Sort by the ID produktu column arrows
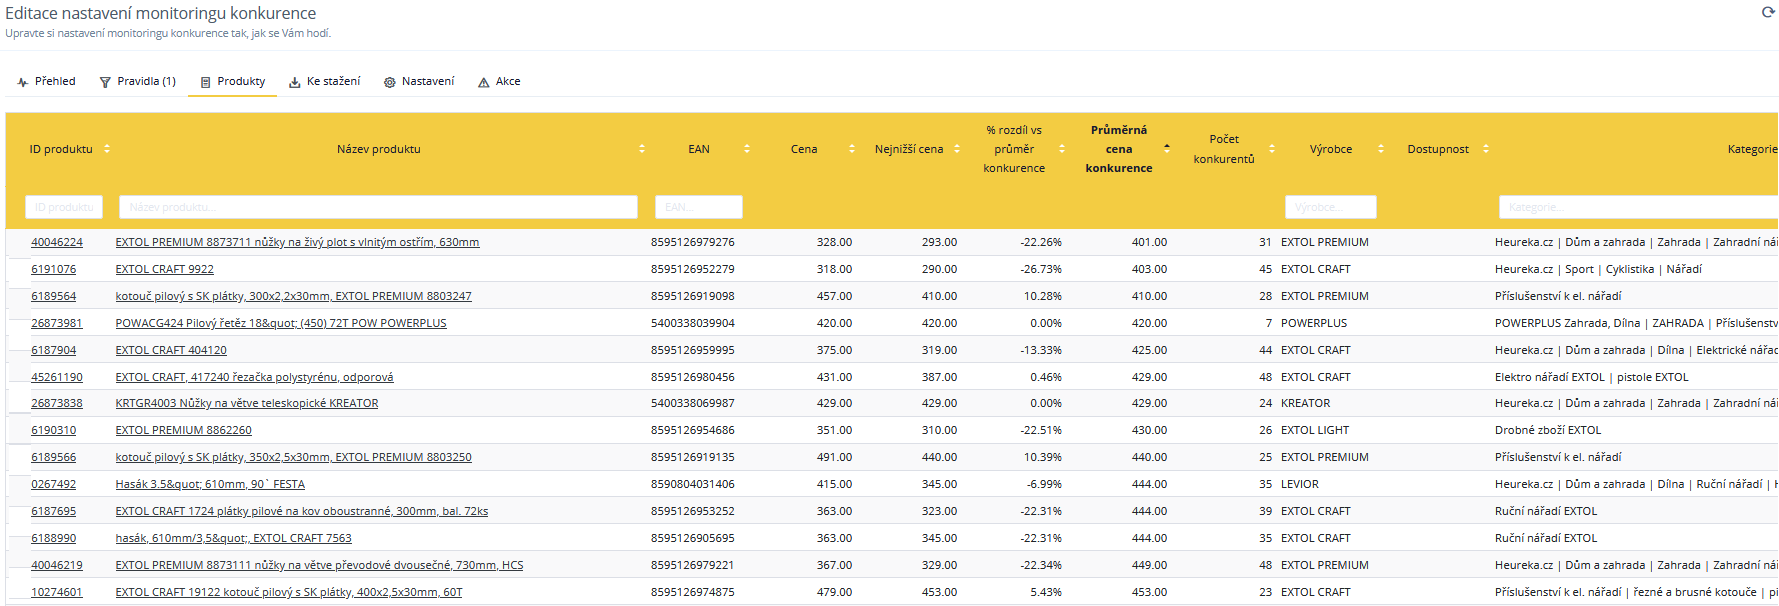The image size is (1779, 606). [x=107, y=149]
